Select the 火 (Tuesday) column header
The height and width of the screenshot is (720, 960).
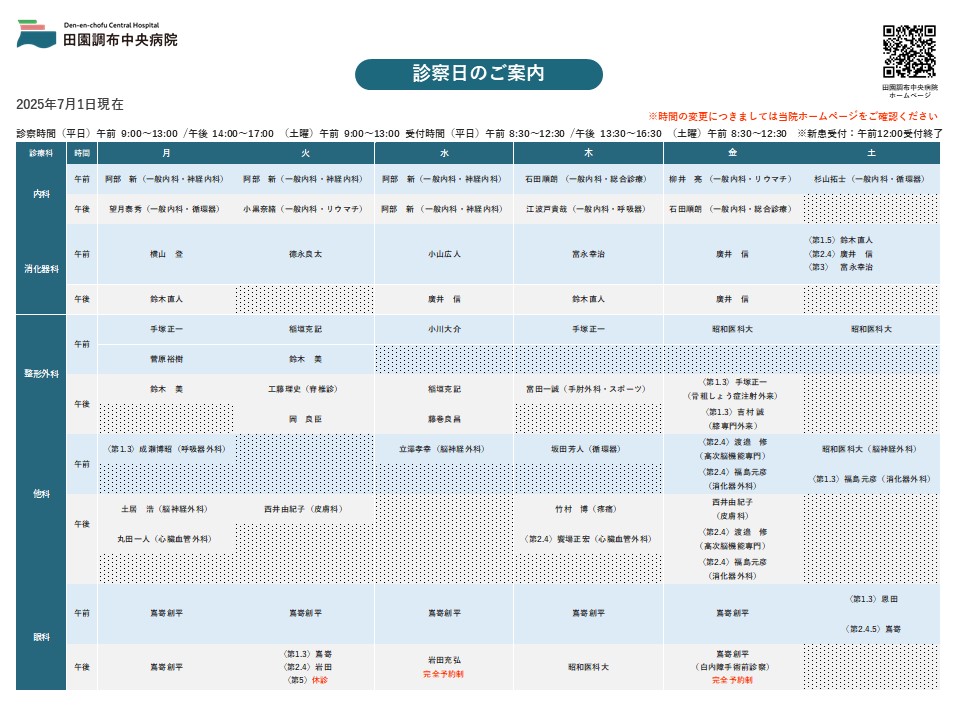(305, 153)
